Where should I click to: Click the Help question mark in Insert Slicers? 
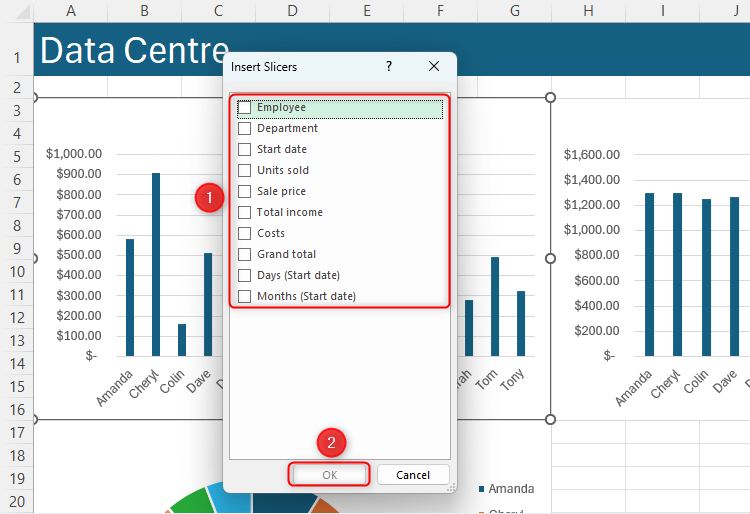(389, 67)
